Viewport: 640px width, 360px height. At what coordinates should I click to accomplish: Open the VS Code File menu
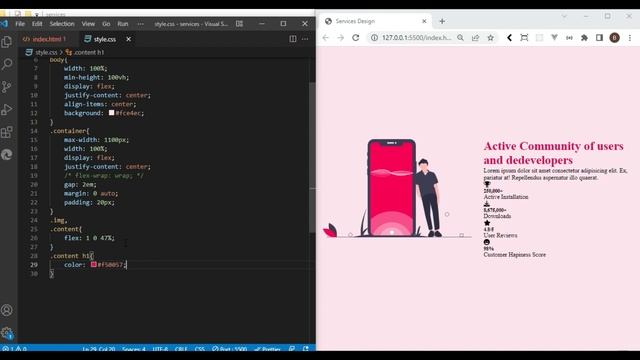pyautogui.click(x=20, y=24)
